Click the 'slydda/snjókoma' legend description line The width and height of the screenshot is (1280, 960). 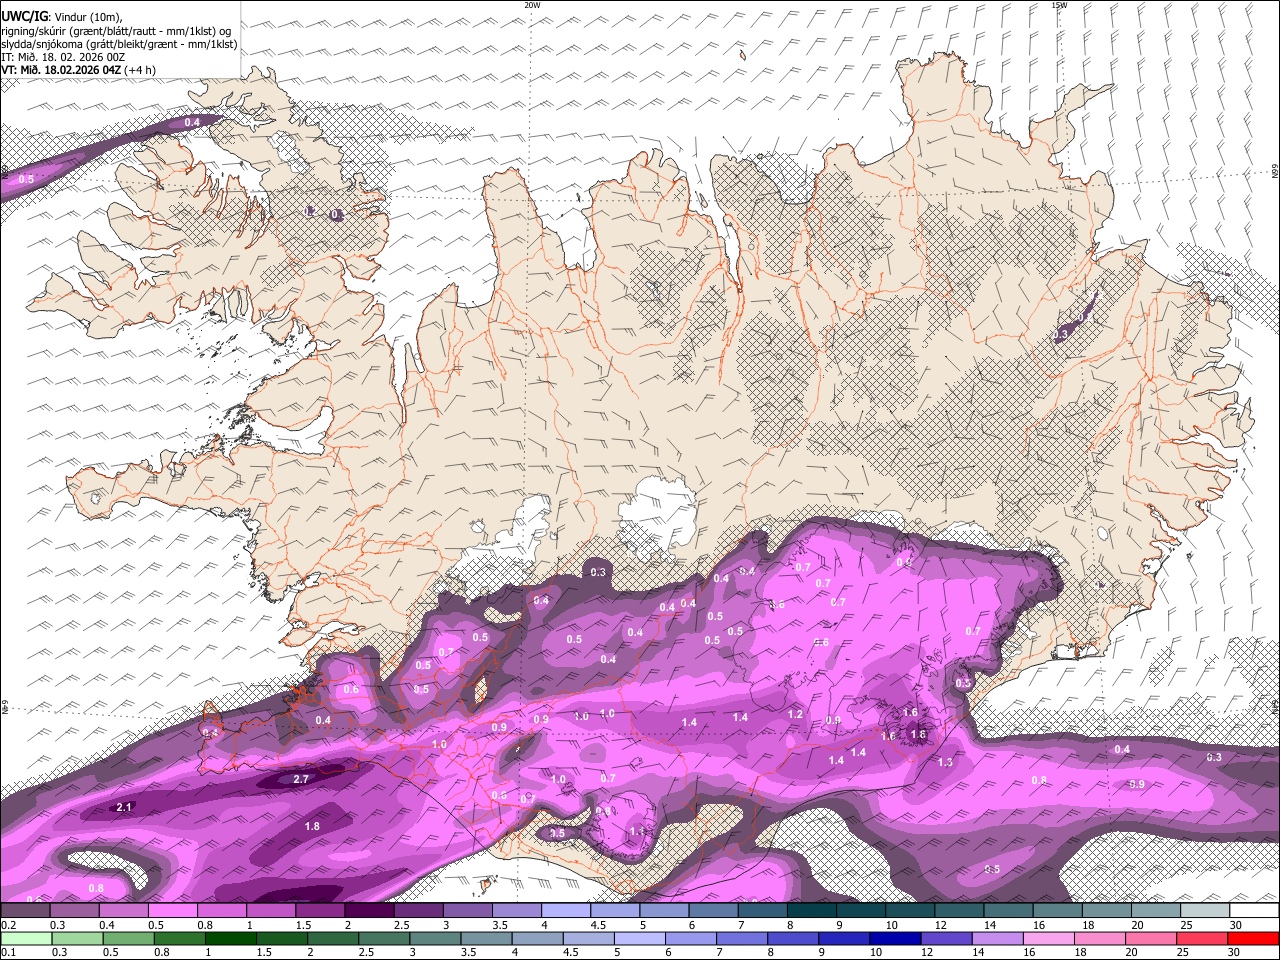pyautogui.click(x=119, y=44)
